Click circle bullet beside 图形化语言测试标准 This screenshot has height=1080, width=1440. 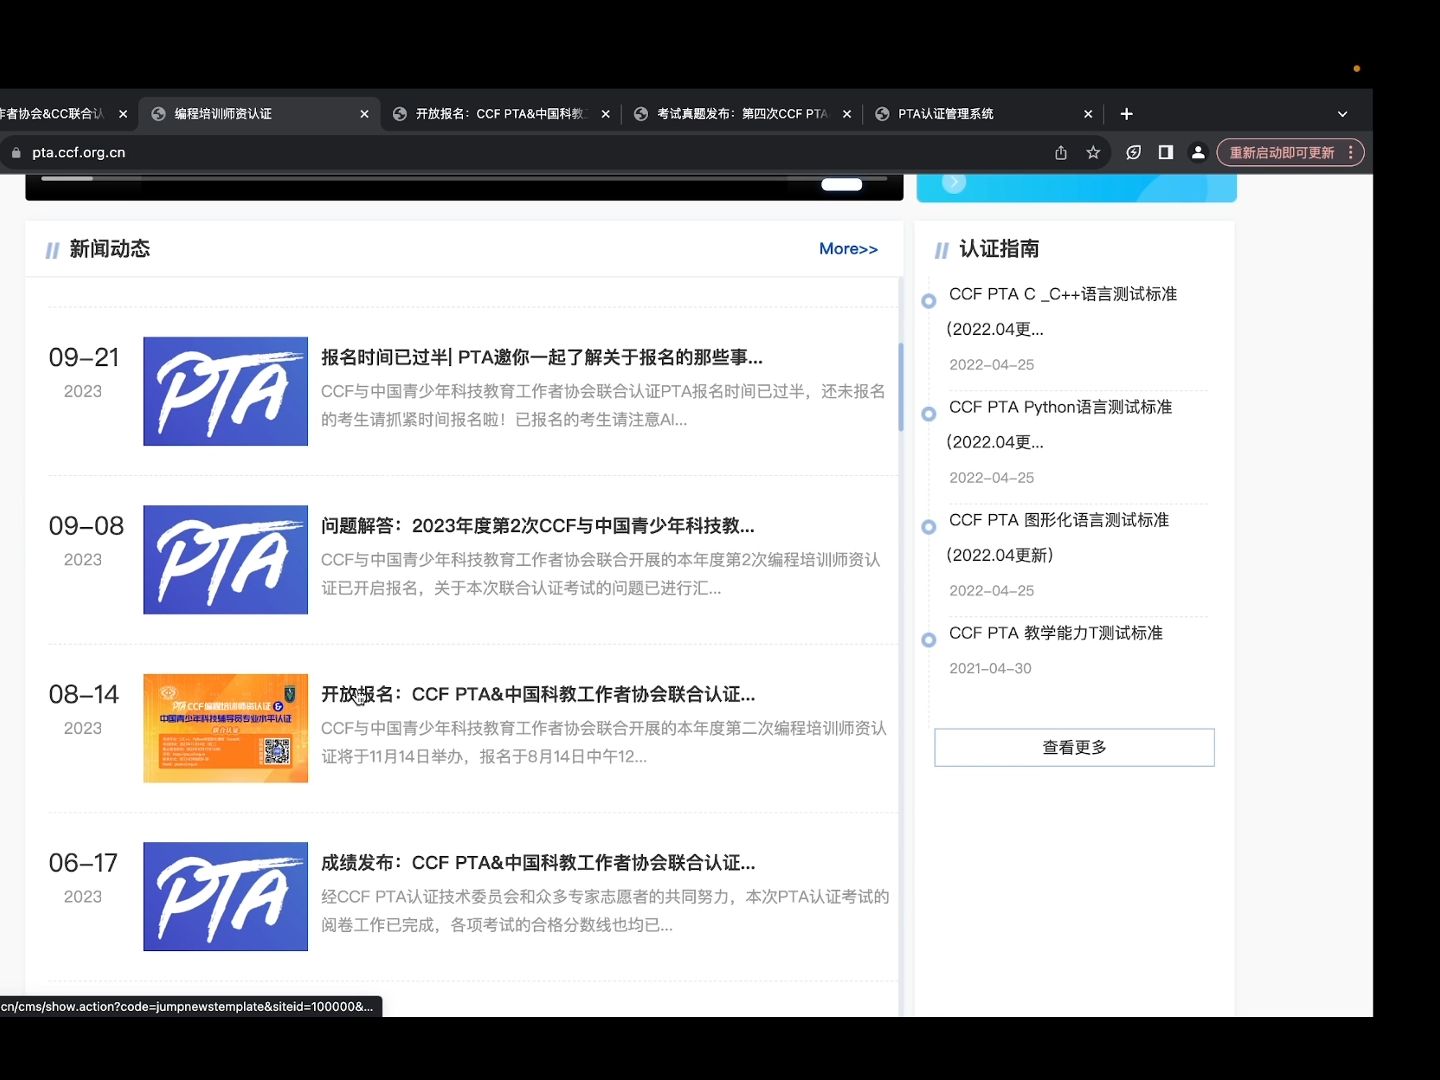coord(928,526)
